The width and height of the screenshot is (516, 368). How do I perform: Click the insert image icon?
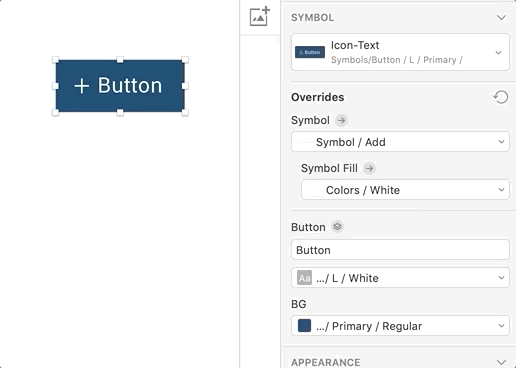click(260, 16)
